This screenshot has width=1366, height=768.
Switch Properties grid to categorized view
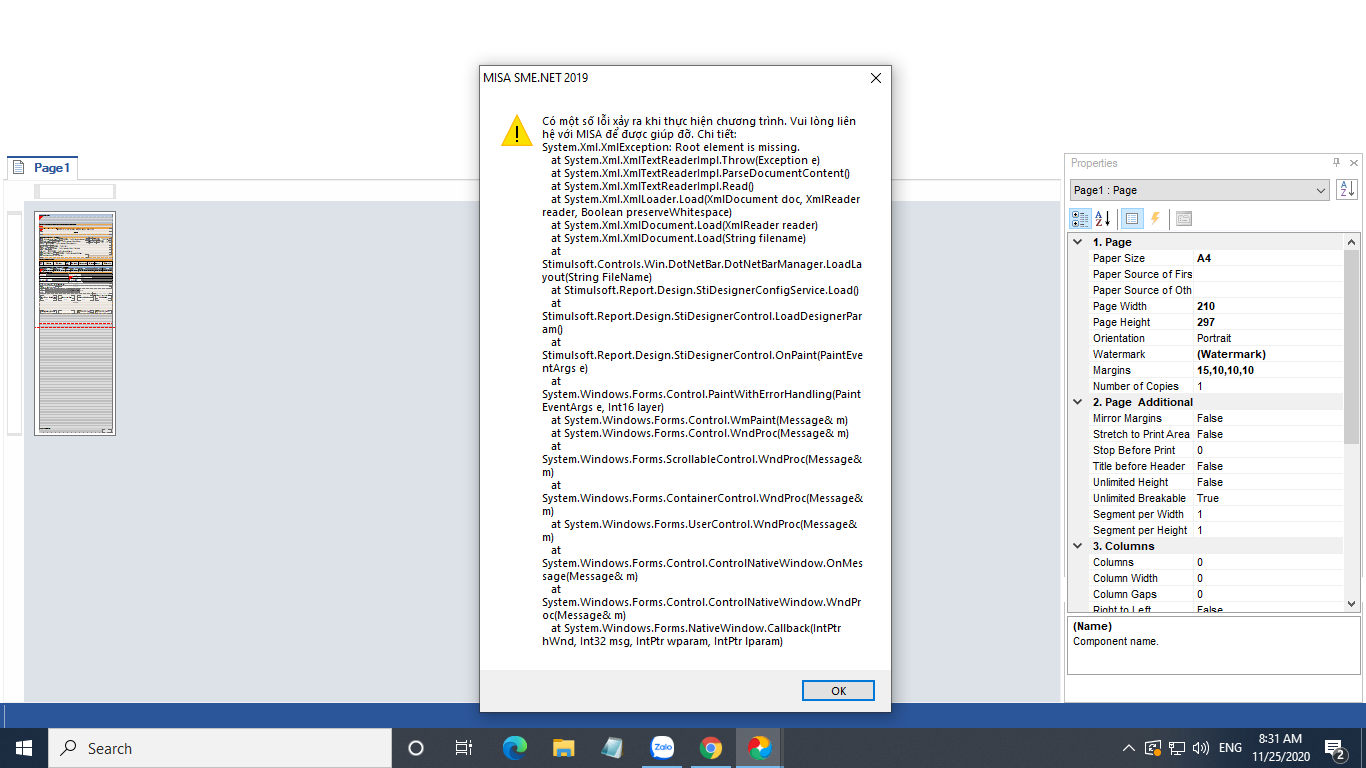coord(1081,218)
